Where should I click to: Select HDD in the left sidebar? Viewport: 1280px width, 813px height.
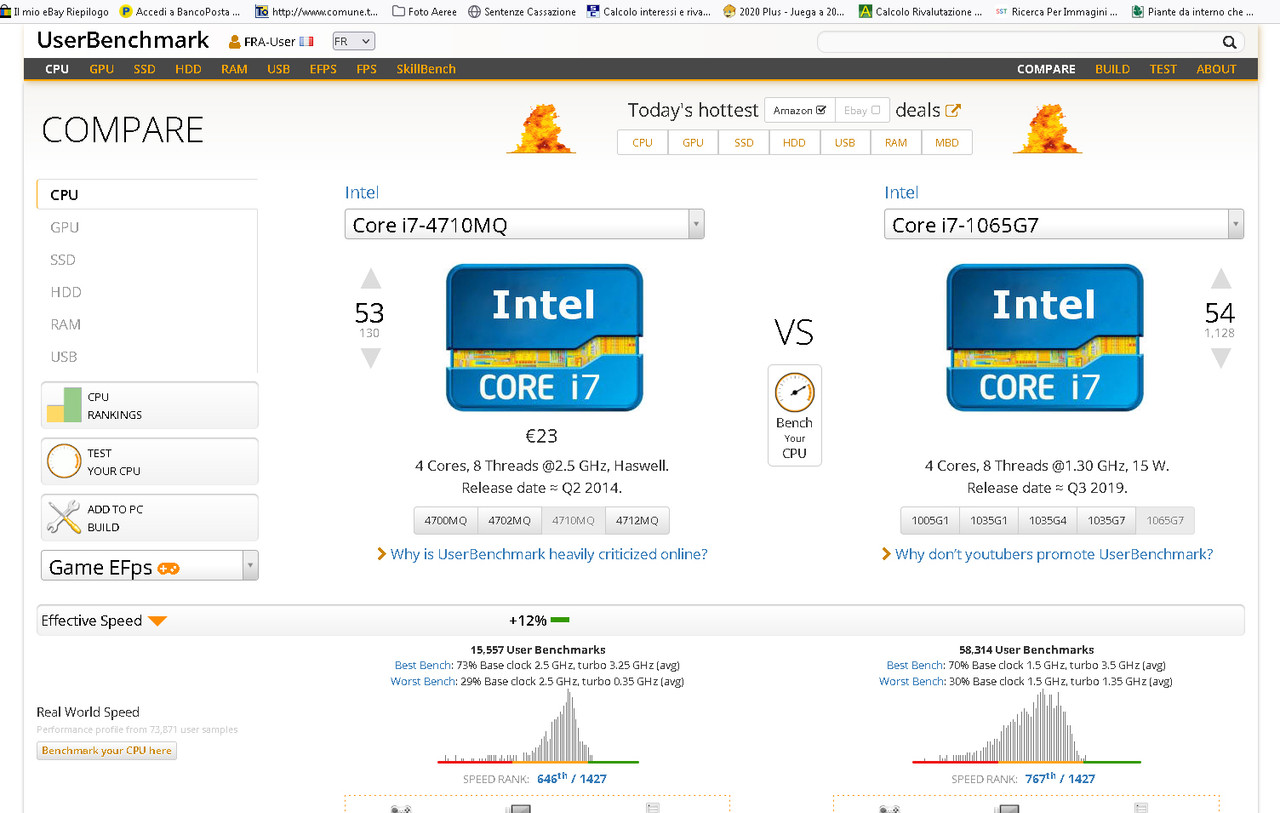pos(66,292)
